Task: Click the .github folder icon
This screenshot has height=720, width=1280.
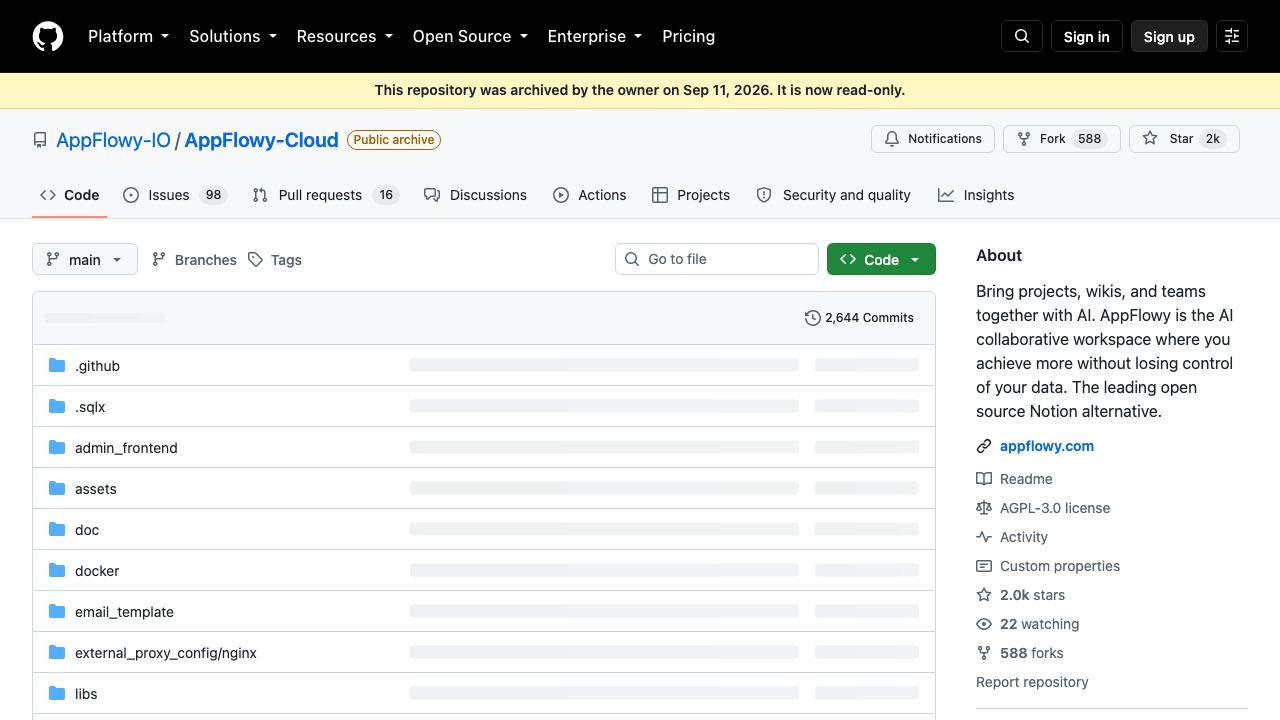Action: [x=57, y=366]
